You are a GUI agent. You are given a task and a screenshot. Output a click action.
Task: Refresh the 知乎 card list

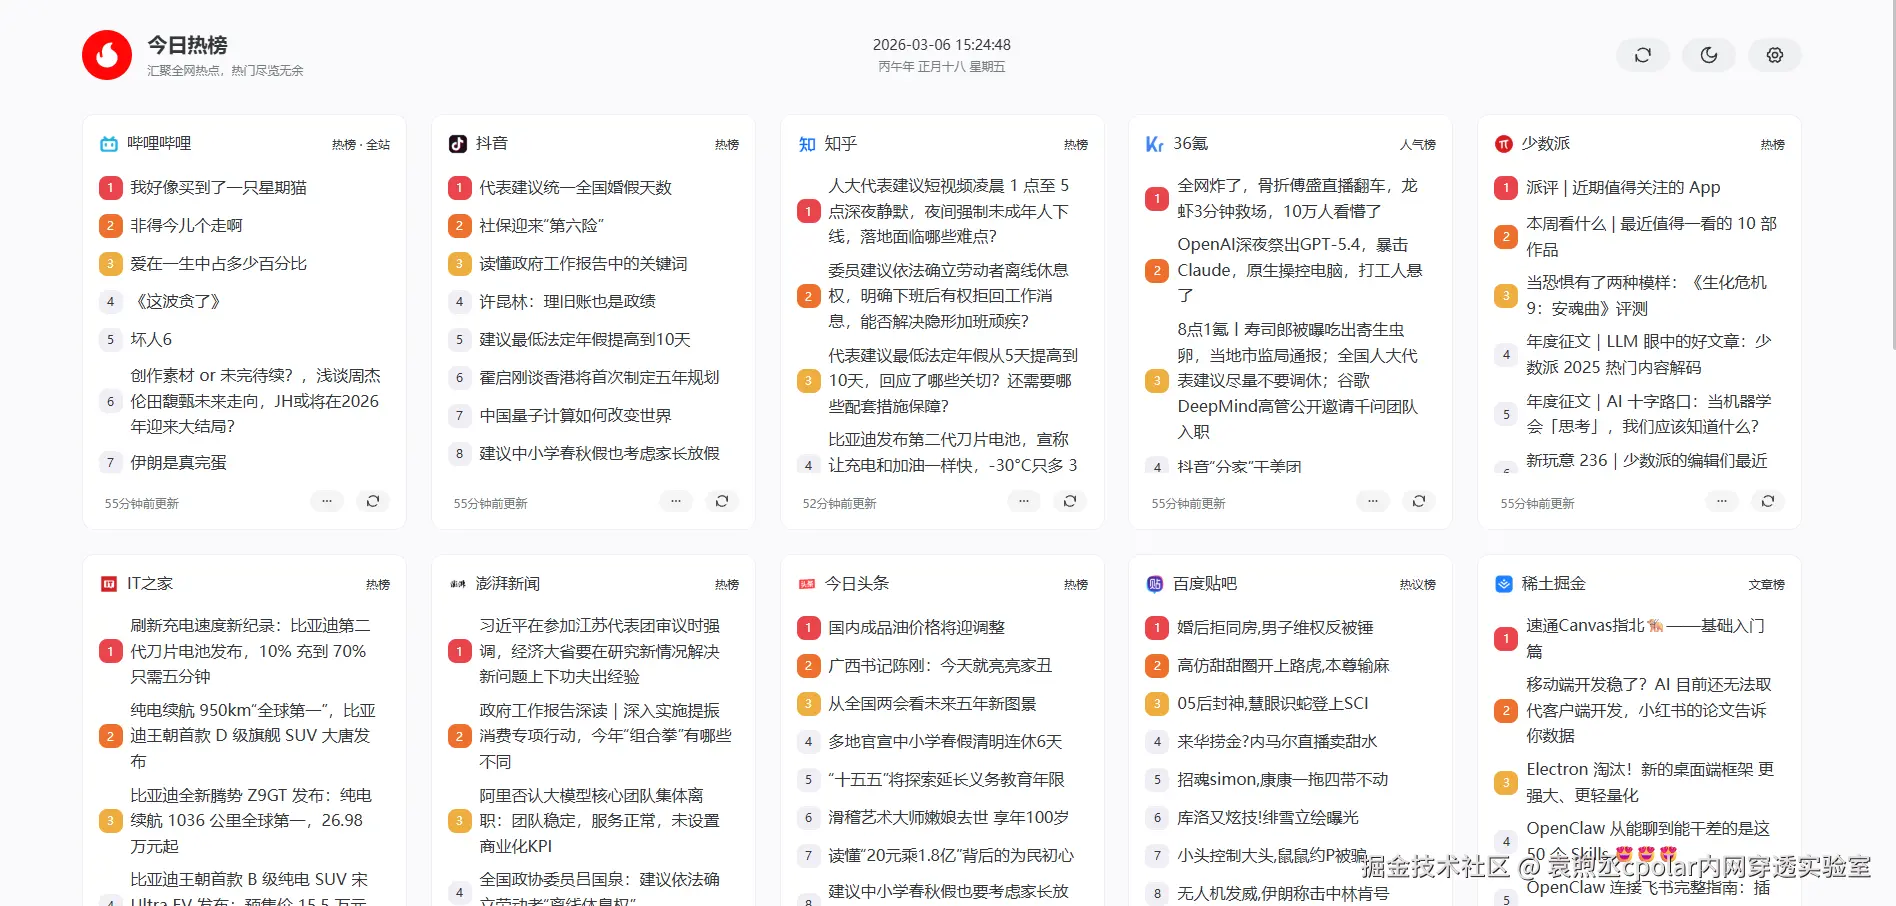tap(1070, 501)
